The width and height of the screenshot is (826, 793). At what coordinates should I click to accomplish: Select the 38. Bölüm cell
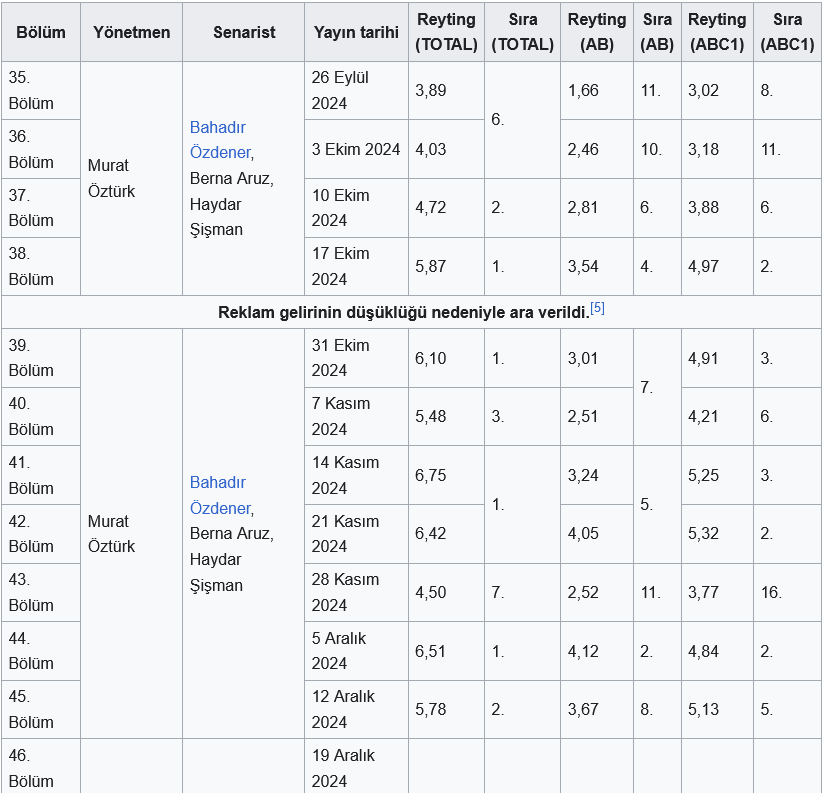pyautogui.click(x=41, y=267)
